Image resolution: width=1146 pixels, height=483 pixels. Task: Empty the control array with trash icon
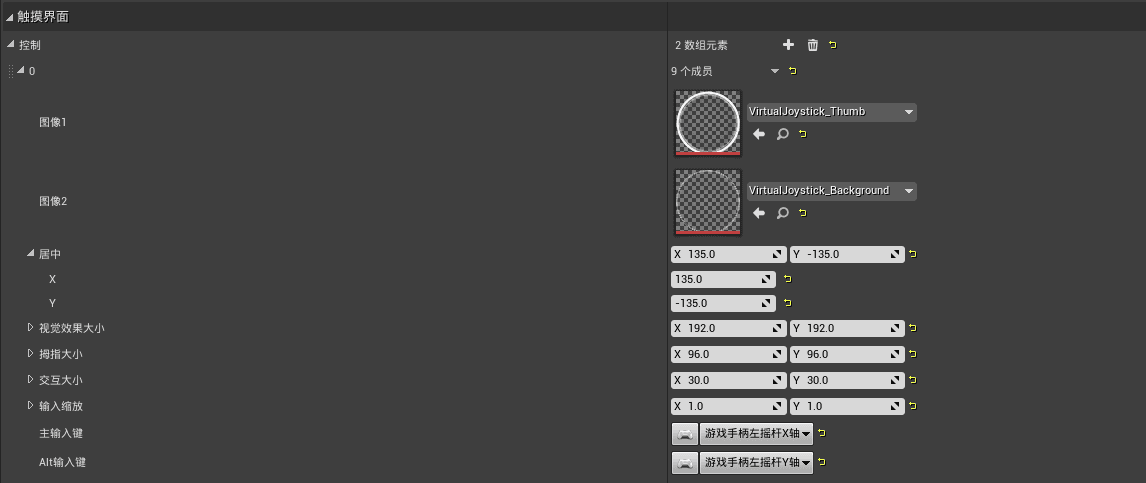(812, 45)
